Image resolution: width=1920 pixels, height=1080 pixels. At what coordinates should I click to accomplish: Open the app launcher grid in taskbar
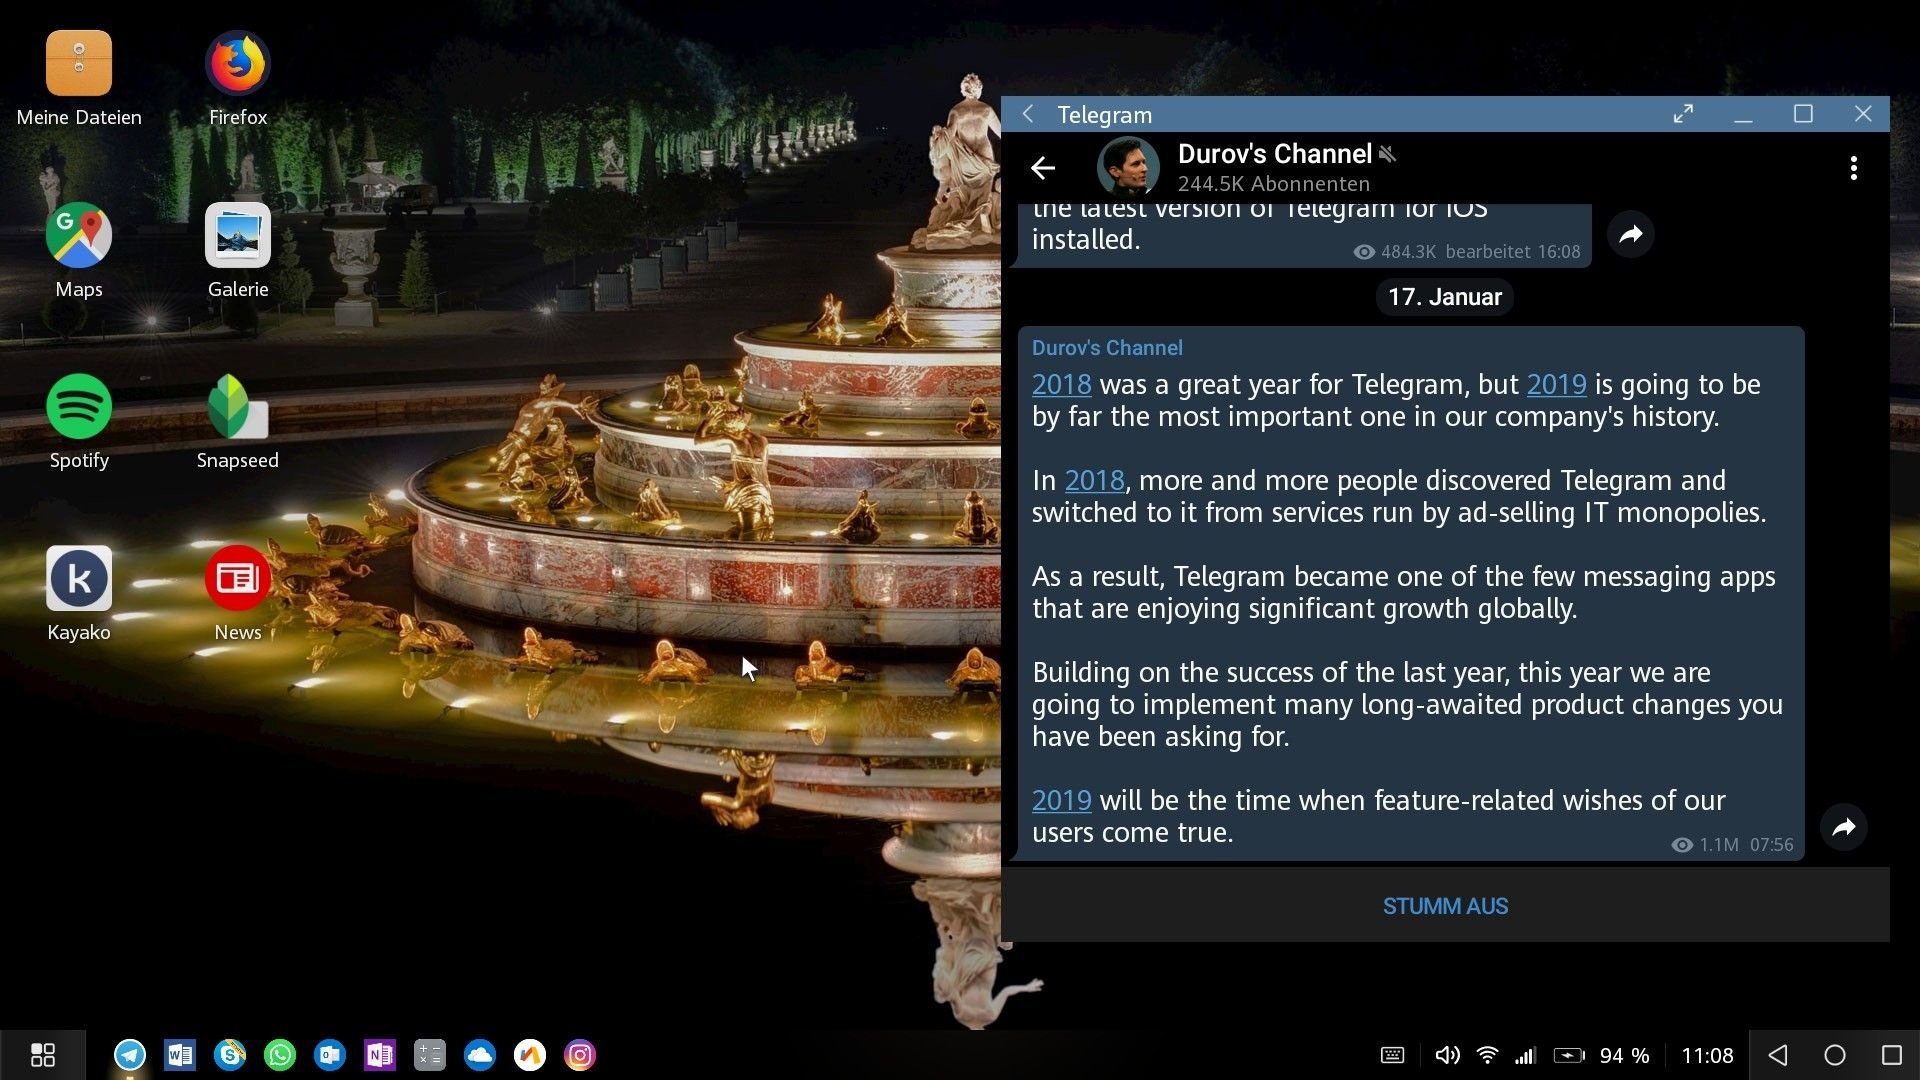[x=43, y=1055]
